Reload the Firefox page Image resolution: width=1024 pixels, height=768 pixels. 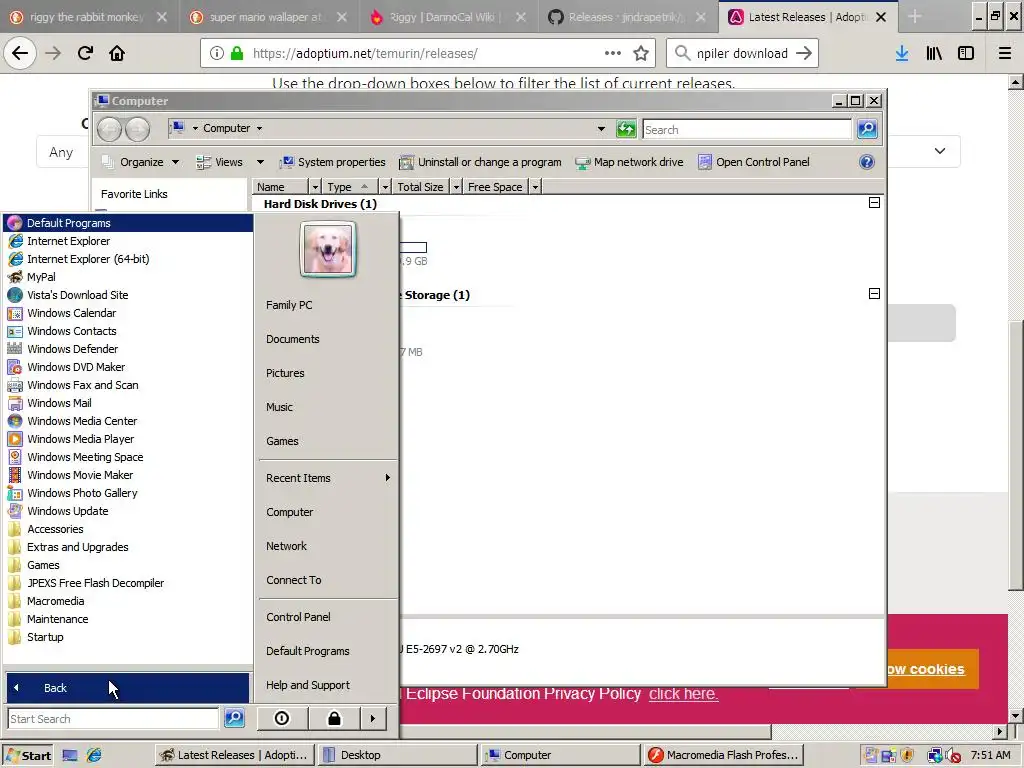click(85, 53)
